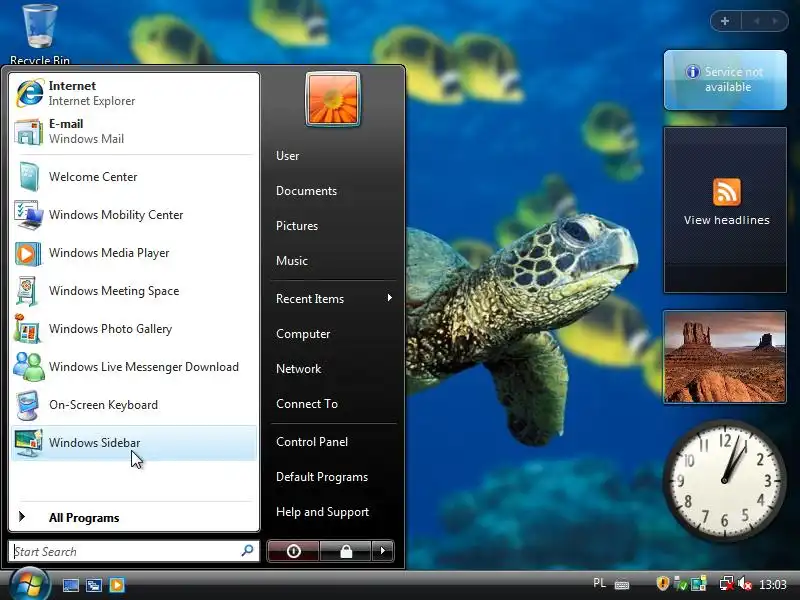Launch Windows Photo Gallery
800x600 pixels.
coord(134,329)
